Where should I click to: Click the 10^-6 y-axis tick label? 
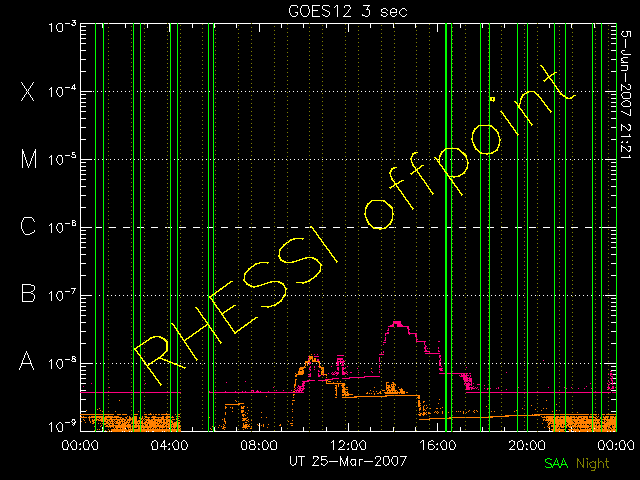(x=62, y=227)
